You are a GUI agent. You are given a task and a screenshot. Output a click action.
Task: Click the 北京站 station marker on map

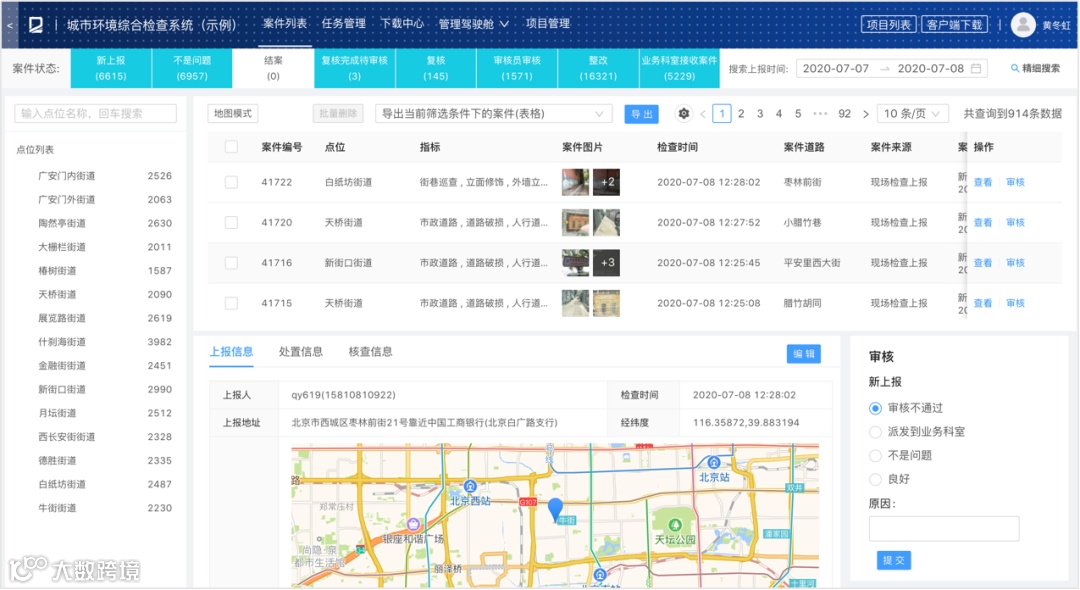click(714, 463)
